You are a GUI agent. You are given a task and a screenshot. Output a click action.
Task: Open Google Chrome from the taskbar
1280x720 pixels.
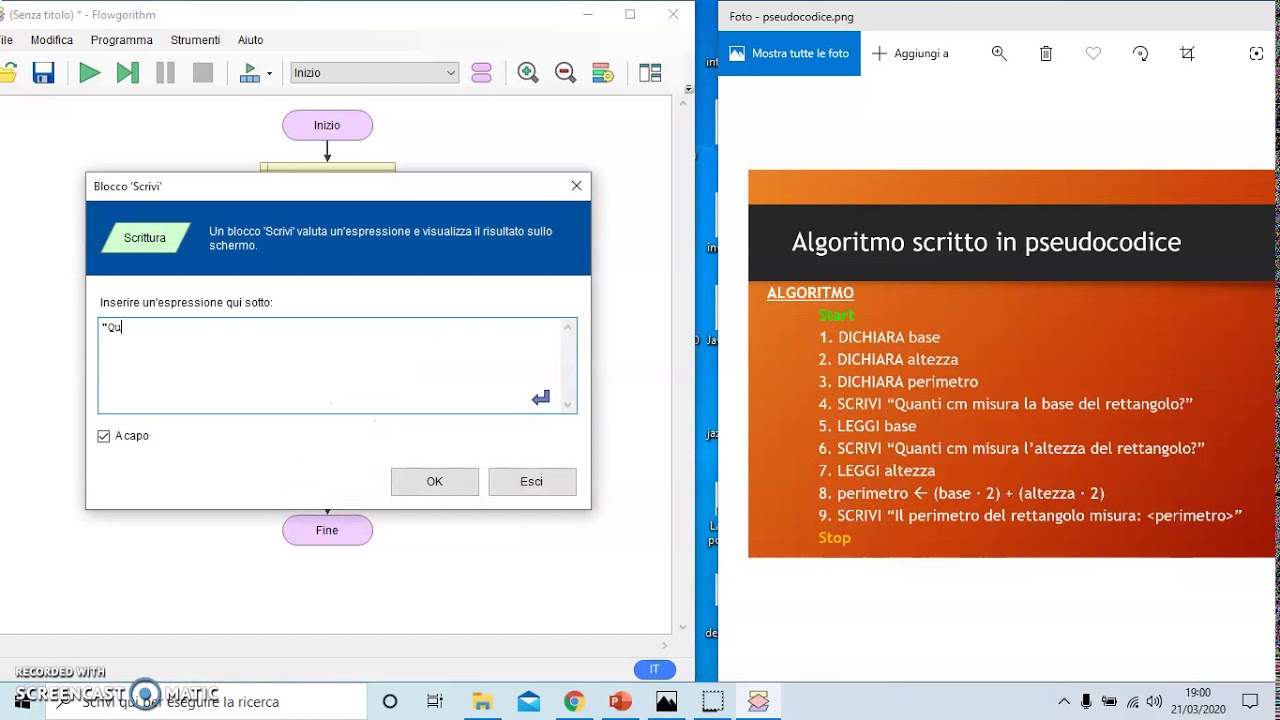574,701
